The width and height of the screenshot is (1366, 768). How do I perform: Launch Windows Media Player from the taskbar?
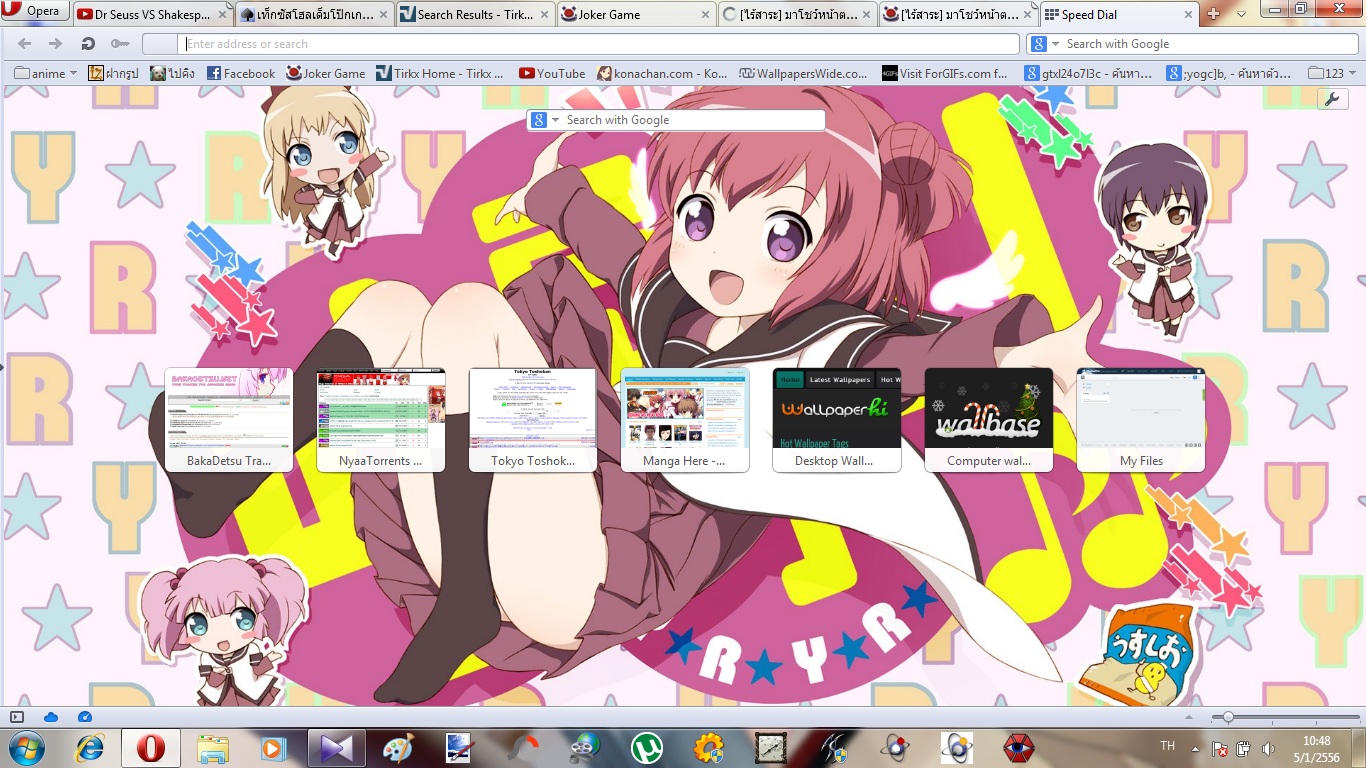coord(273,747)
